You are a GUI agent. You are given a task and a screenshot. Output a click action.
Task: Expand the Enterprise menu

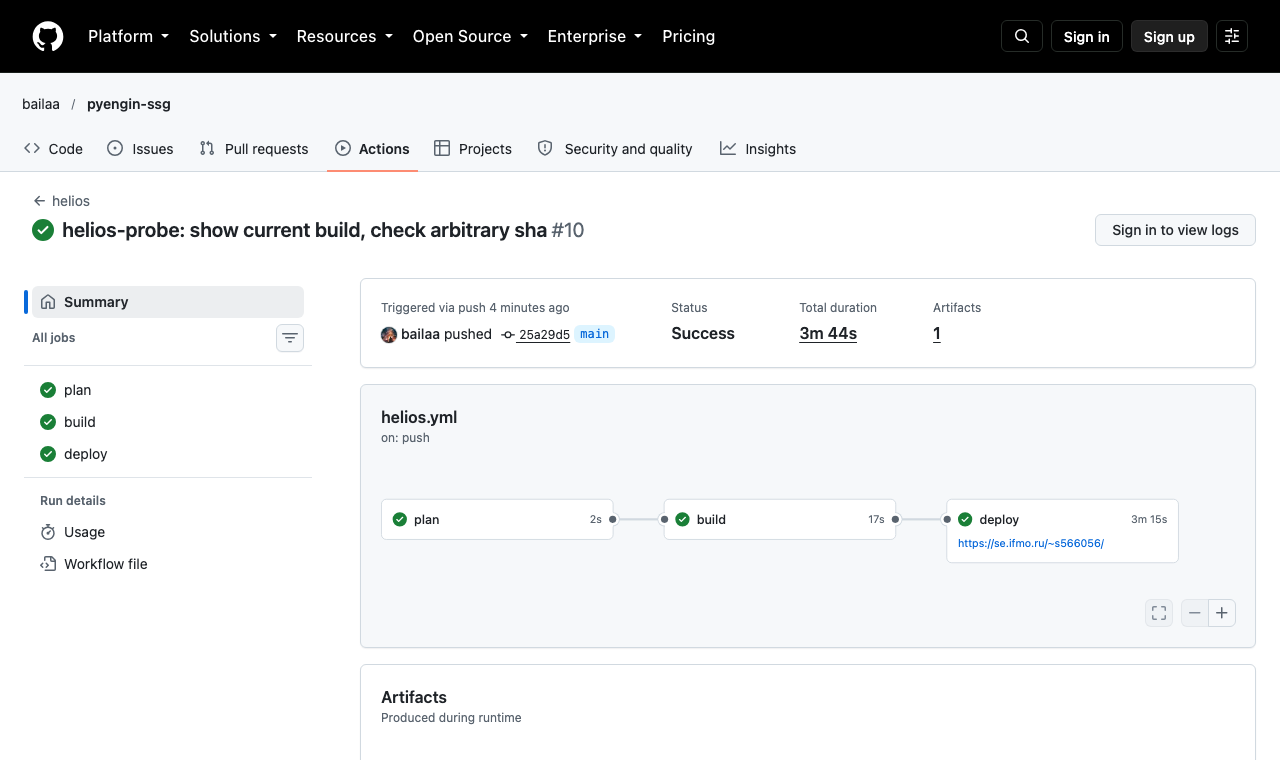tap(595, 36)
